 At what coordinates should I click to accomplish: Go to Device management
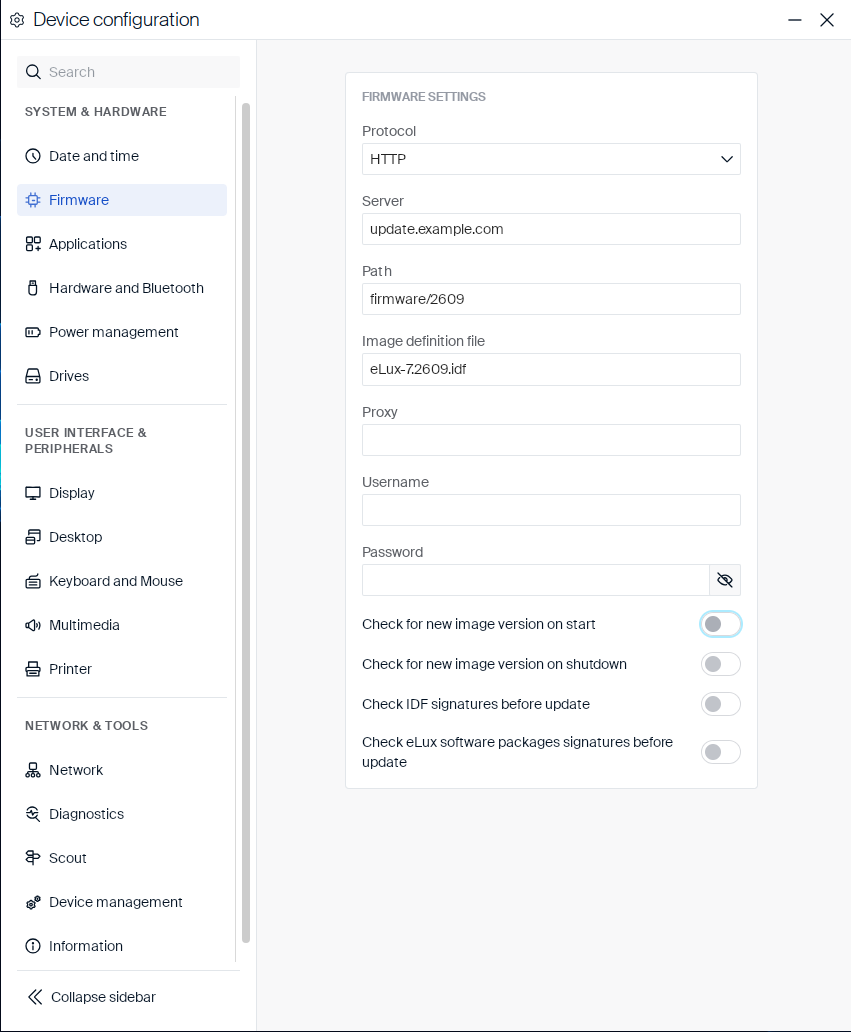click(x=122, y=902)
